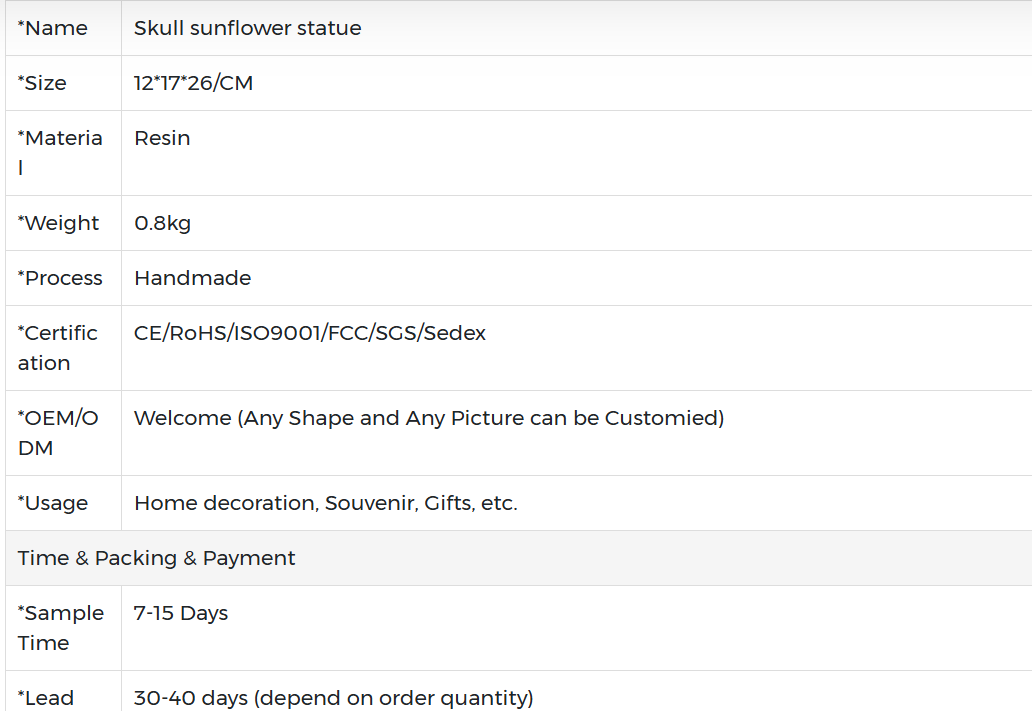Select the CE/RoHS/ISO9001/FCC/SGS/Sedex certification text

(310, 333)
